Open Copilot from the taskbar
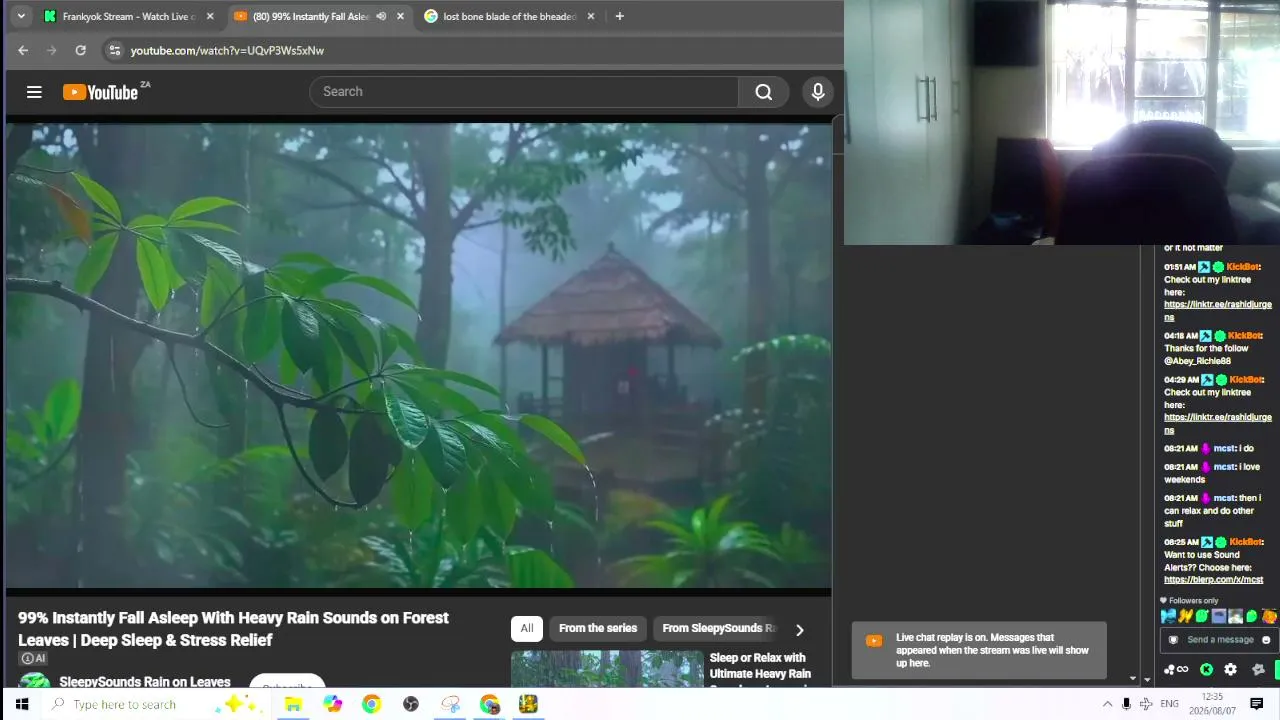The height and width of the screenshot is (720, 1280). (333, 704)
